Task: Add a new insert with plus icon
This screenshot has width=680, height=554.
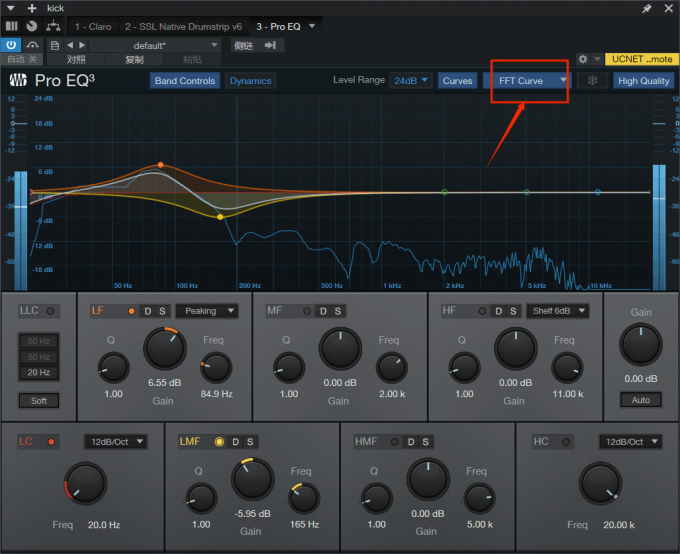Action: tap(32, 8)
